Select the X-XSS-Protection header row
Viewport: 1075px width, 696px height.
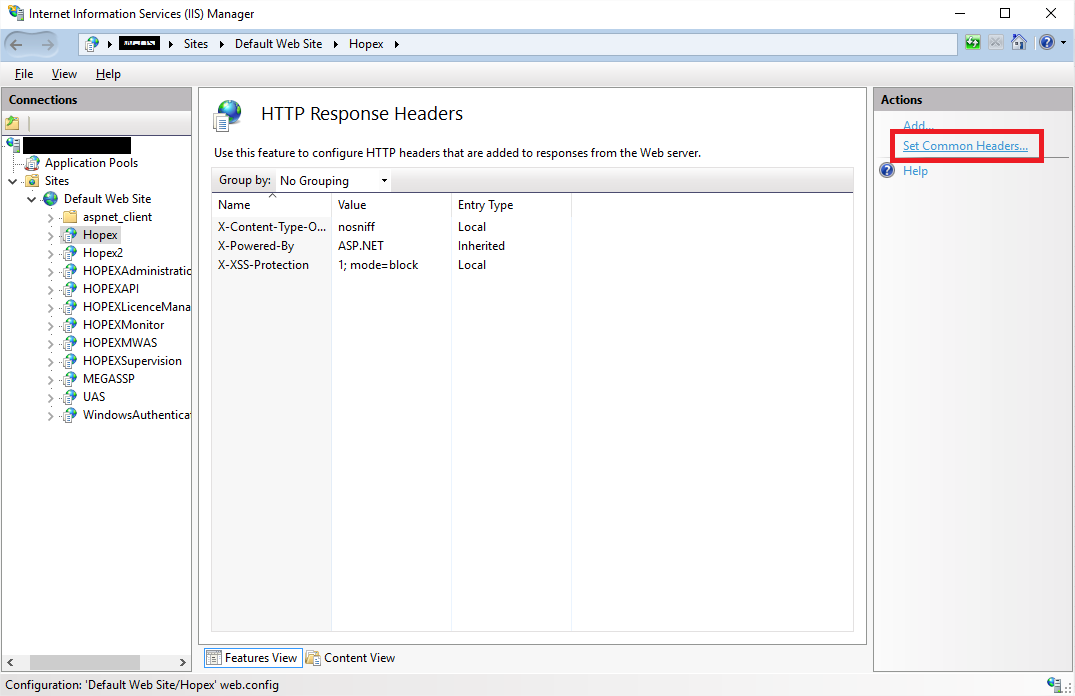(264, 265)
